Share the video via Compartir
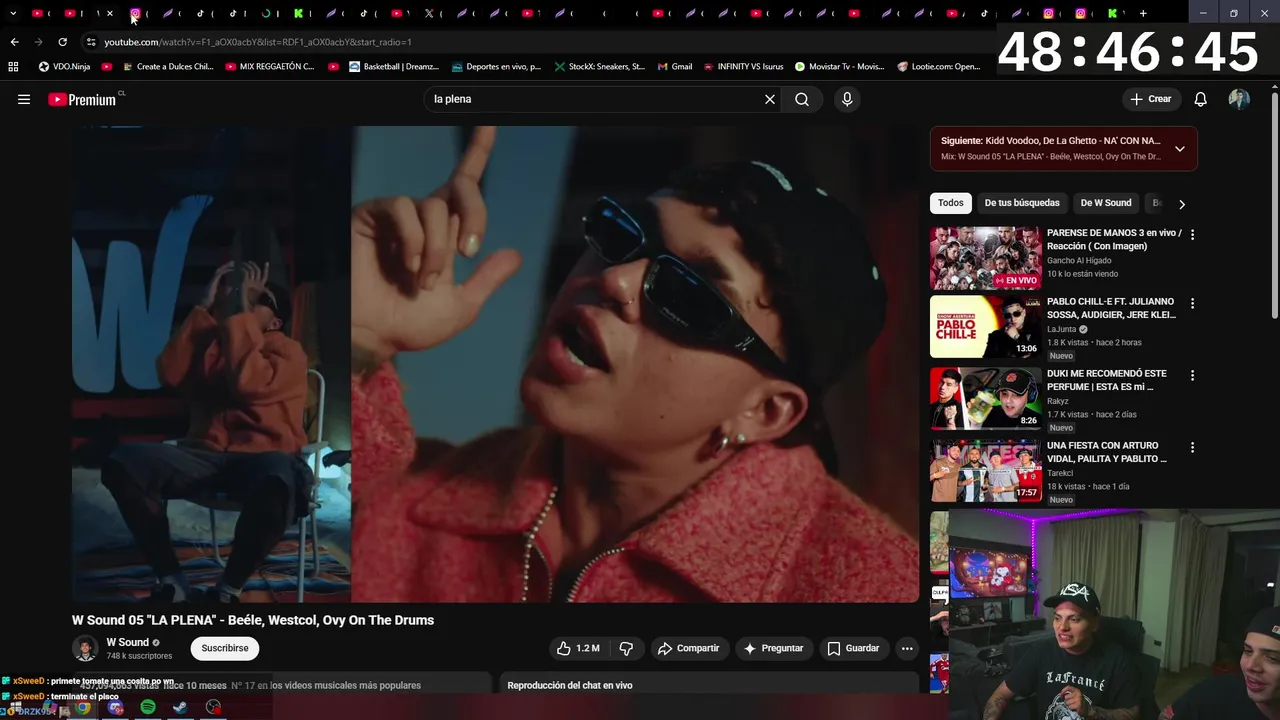Viewport: 1280px width, 720px height. pos(688,648)
